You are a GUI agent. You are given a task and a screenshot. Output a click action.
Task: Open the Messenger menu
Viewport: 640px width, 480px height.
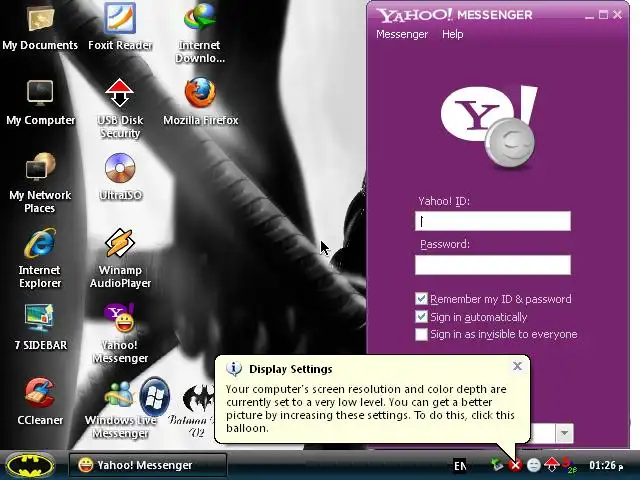tap(402, 34)
